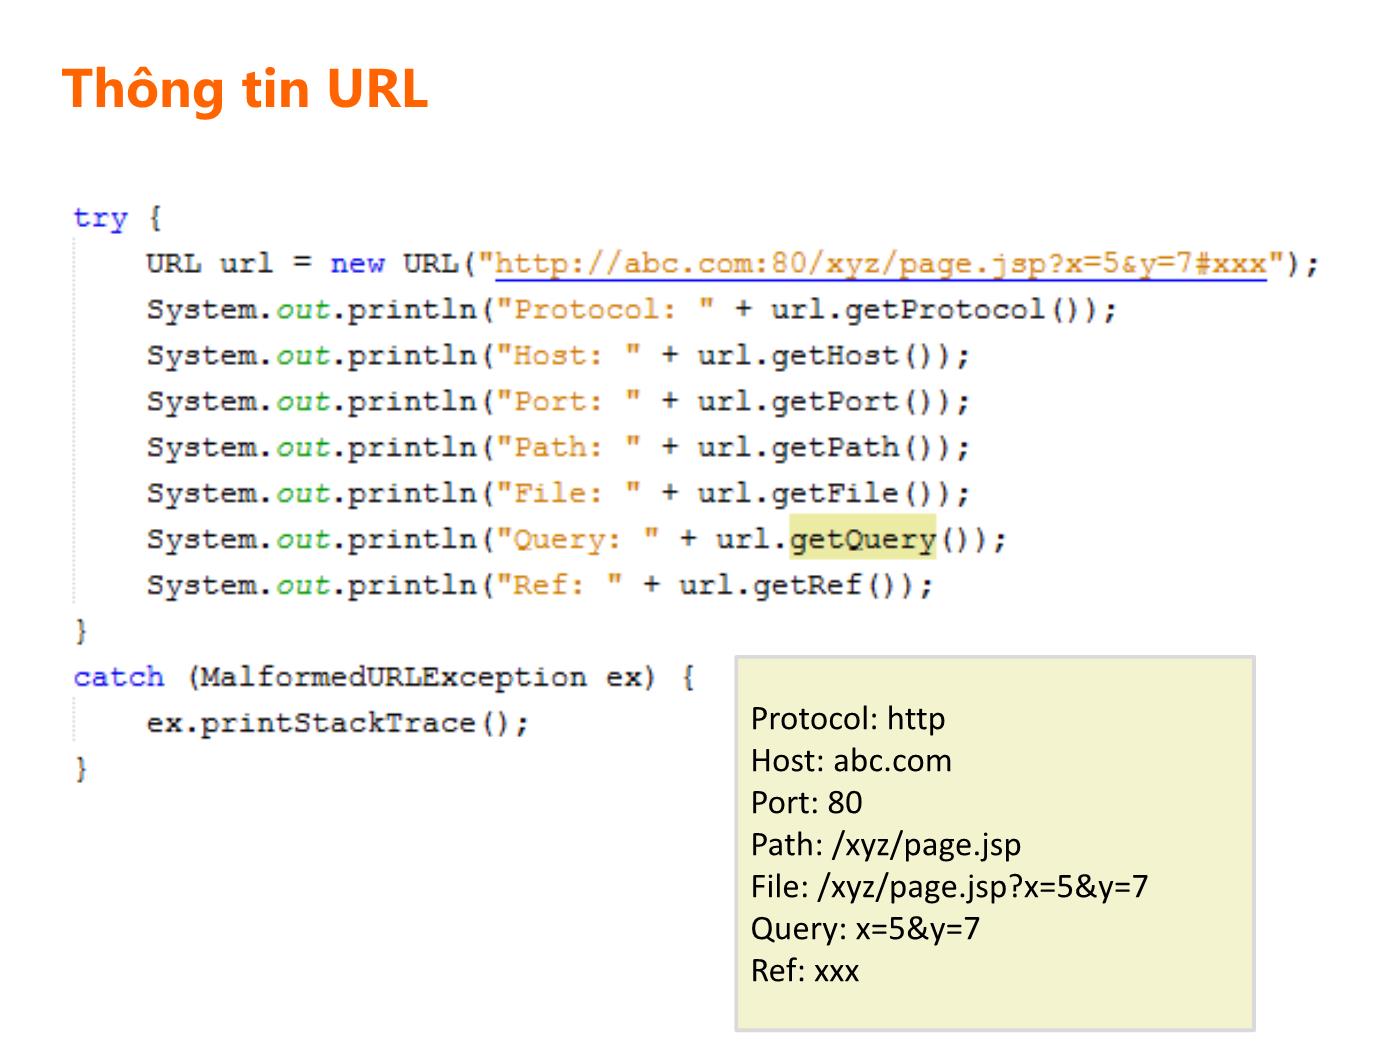Click the url.getRef() code line
1399x1049 pixels.
click(540, 586)
